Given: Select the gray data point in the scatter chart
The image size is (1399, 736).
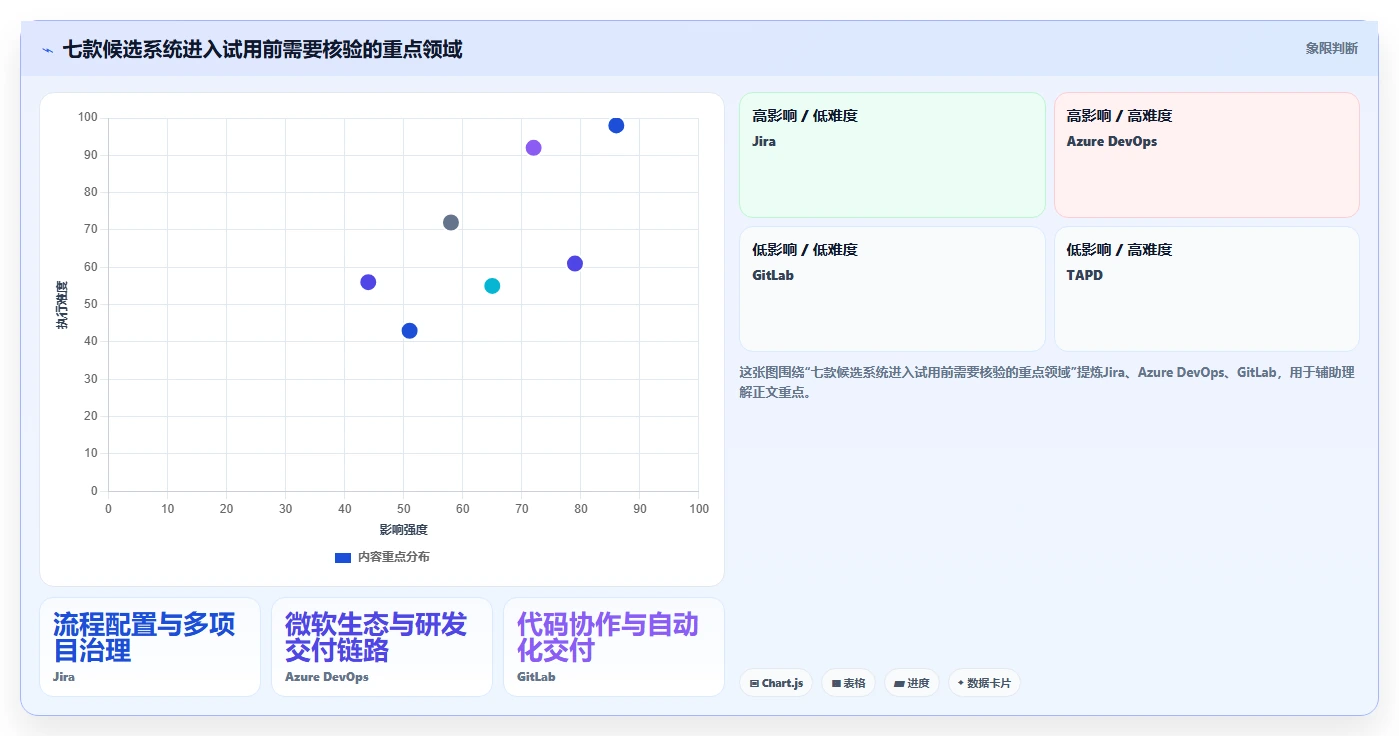Looking at the screenshot, I should [451, 222].
